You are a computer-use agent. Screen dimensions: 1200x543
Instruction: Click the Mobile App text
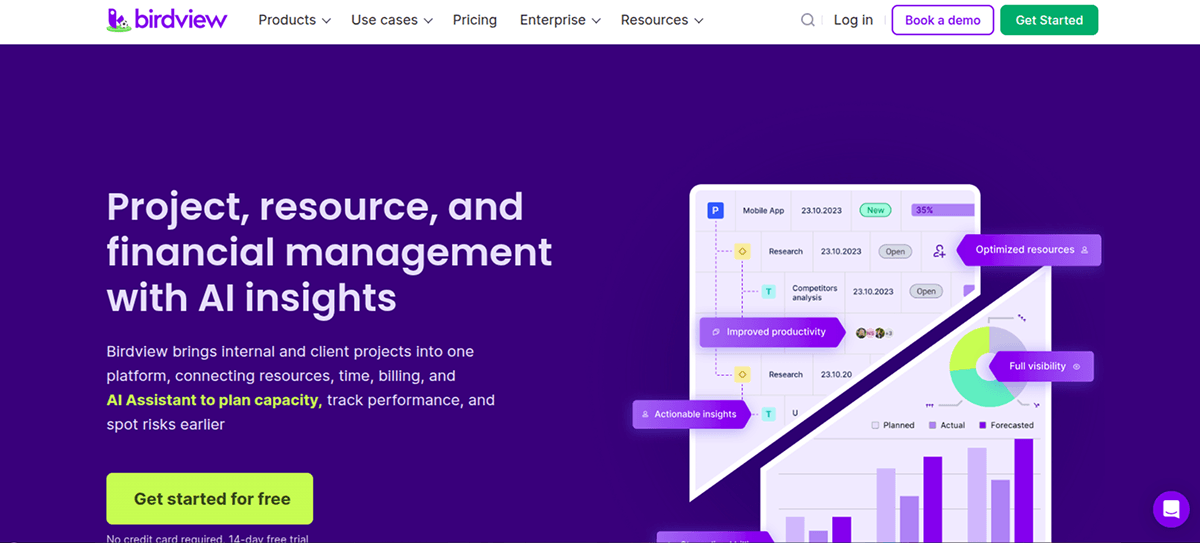764,211
